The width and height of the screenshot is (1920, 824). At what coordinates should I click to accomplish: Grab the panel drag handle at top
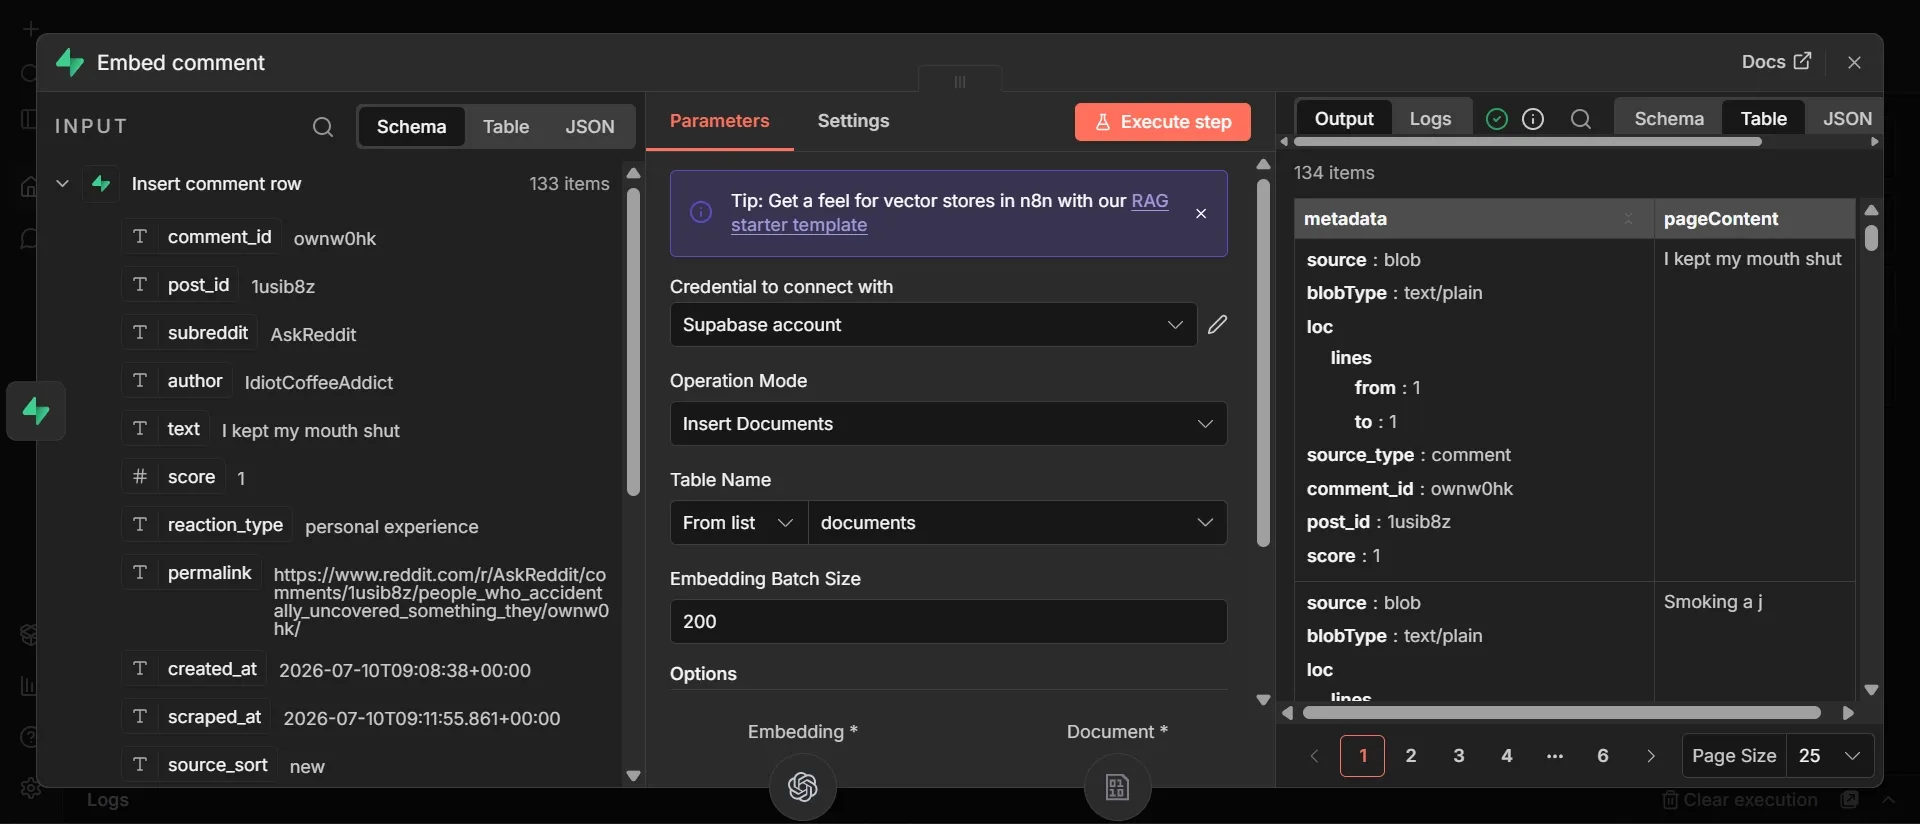(960, 82)
